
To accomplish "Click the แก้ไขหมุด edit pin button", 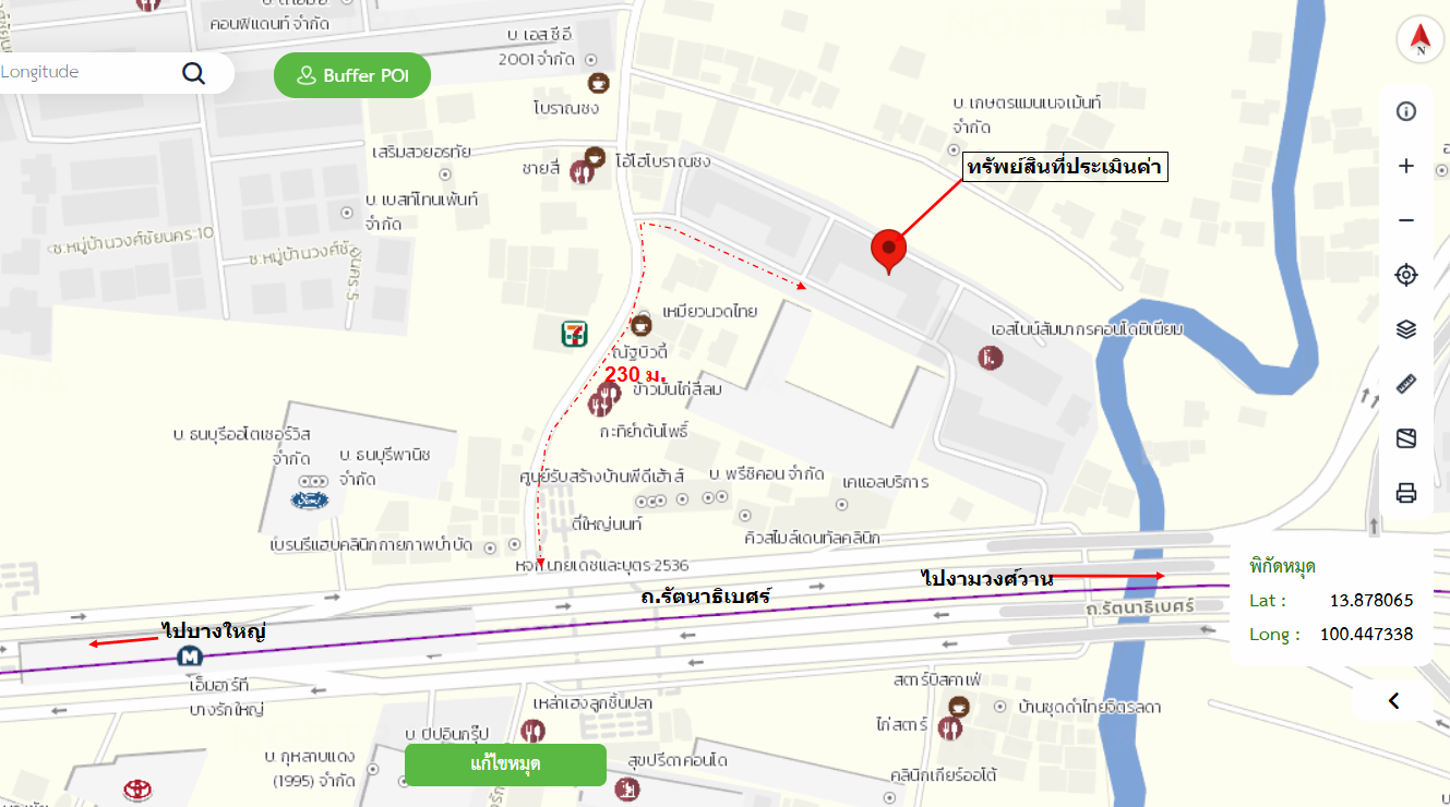I will pos(505,765).
